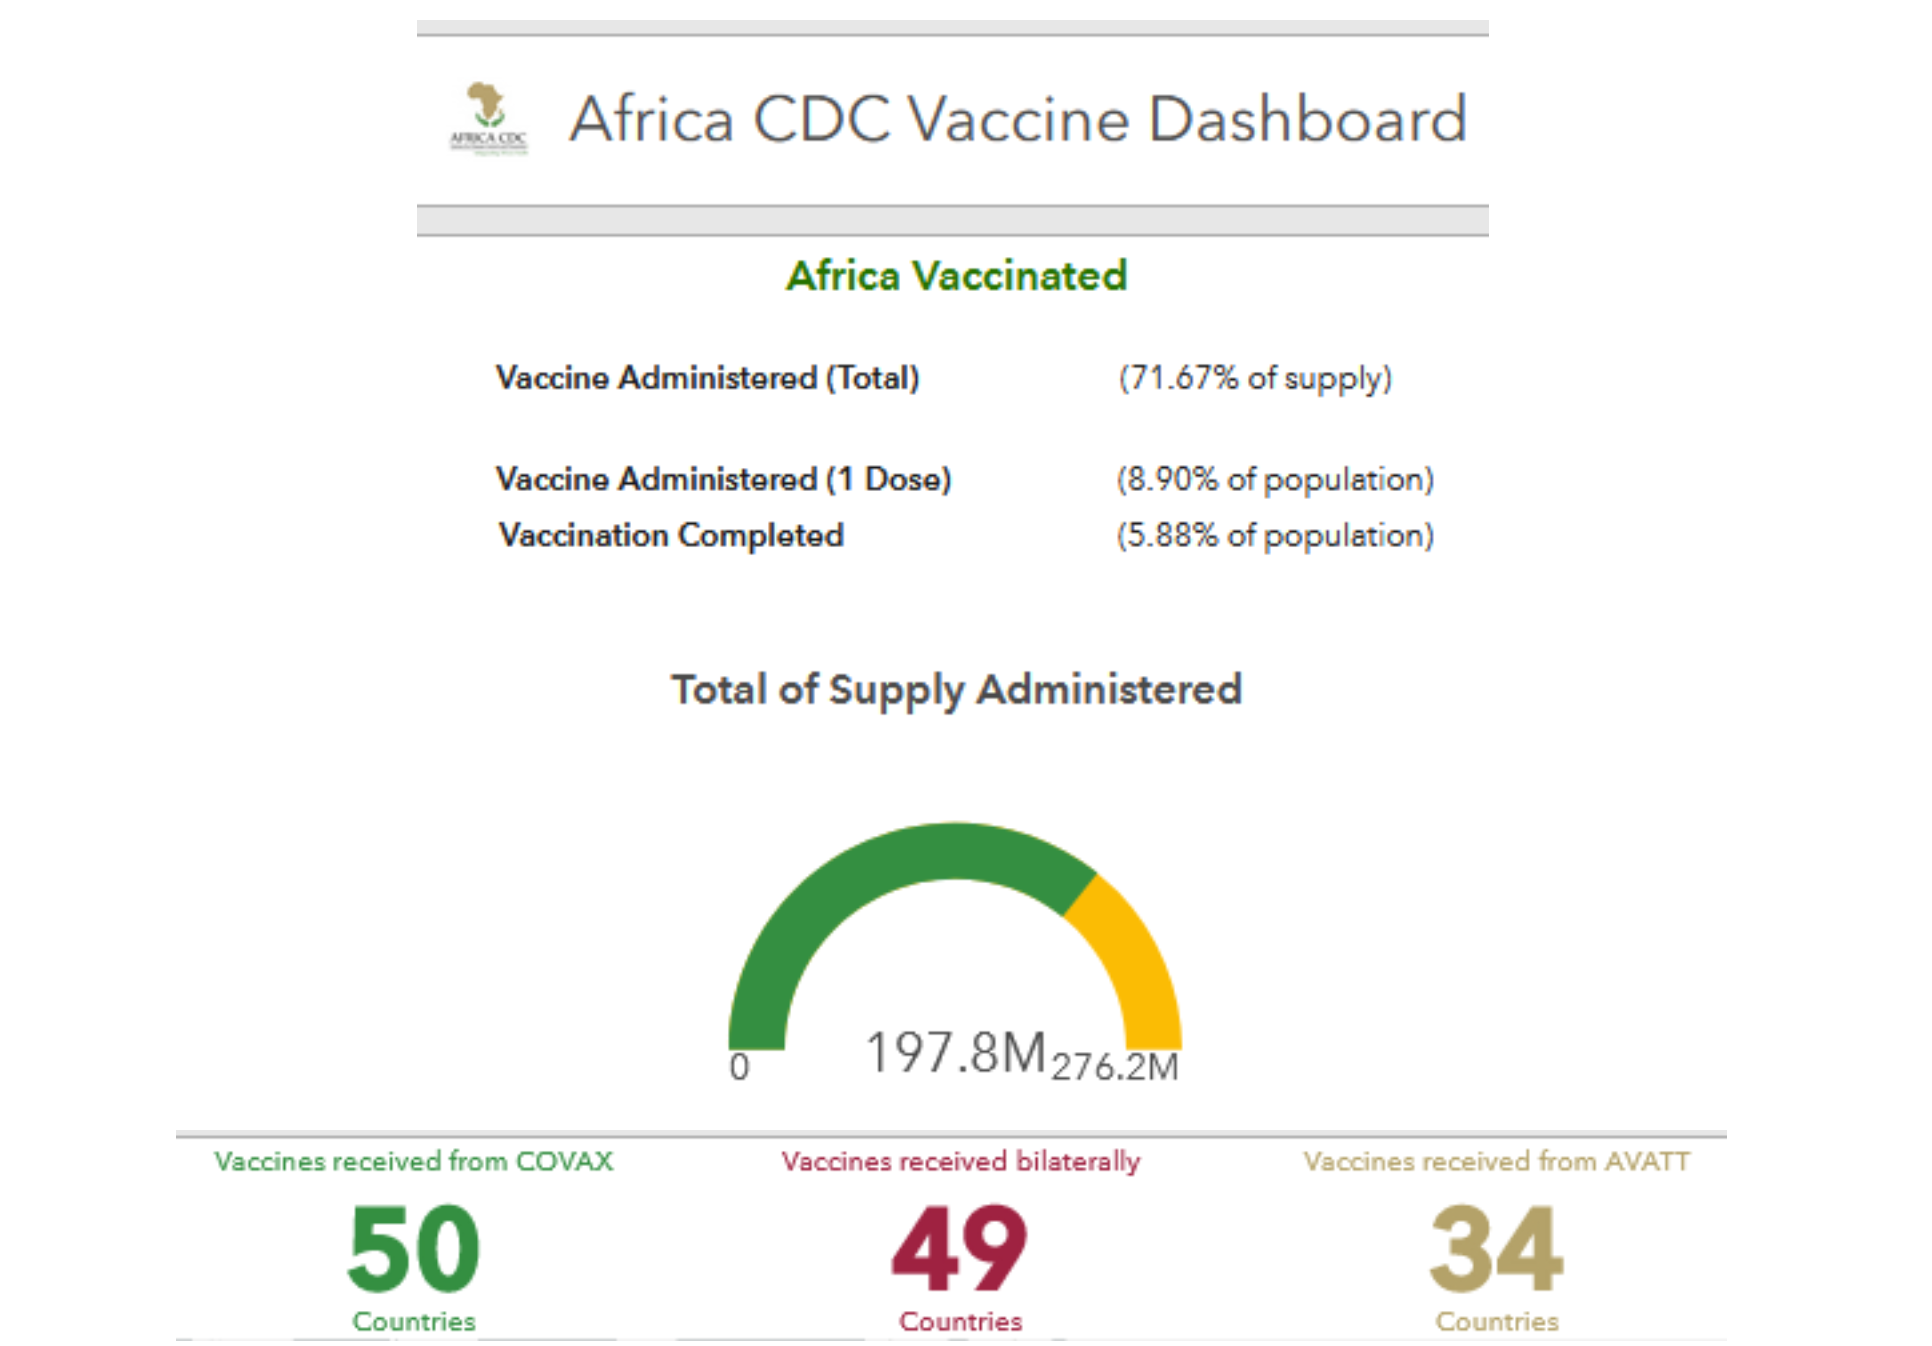Click the Africa CDC Vaccine Dashboard title
Viewport: 1932px width, 1346px height.
coord(1017,119)
